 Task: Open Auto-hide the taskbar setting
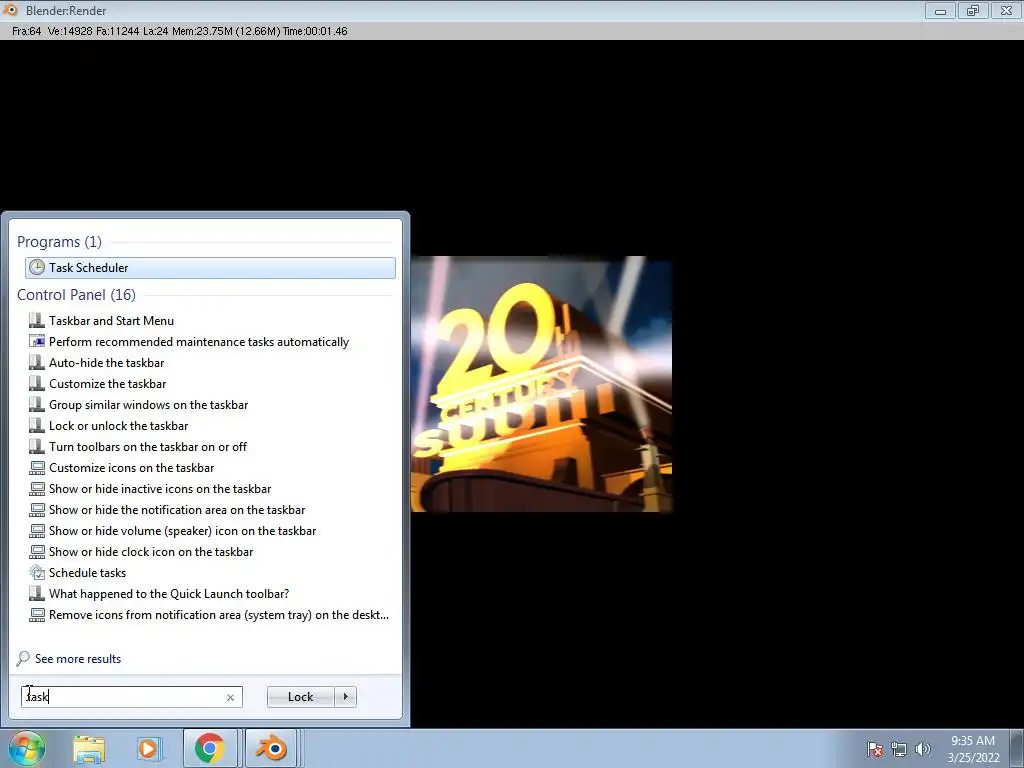pyautogui.click(x=106, y=362)
